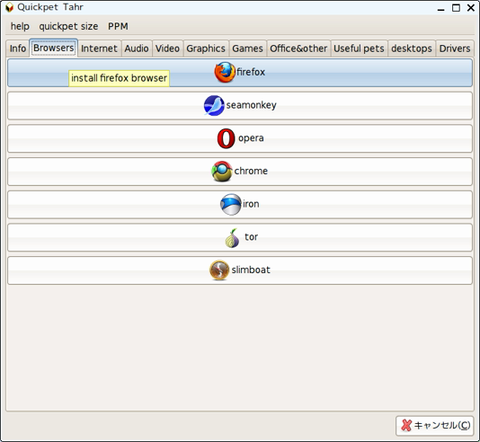Click the chrome label text

[251, 171]
